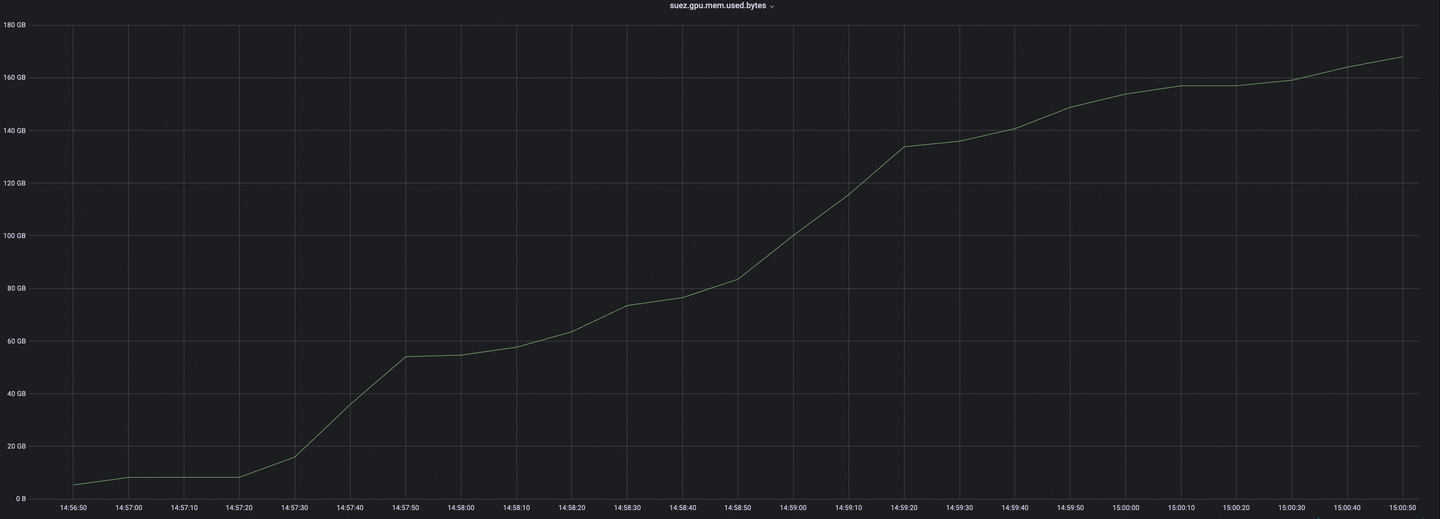
Task: Click the 80 GB y-axis label
Action: tap(16, 288)
